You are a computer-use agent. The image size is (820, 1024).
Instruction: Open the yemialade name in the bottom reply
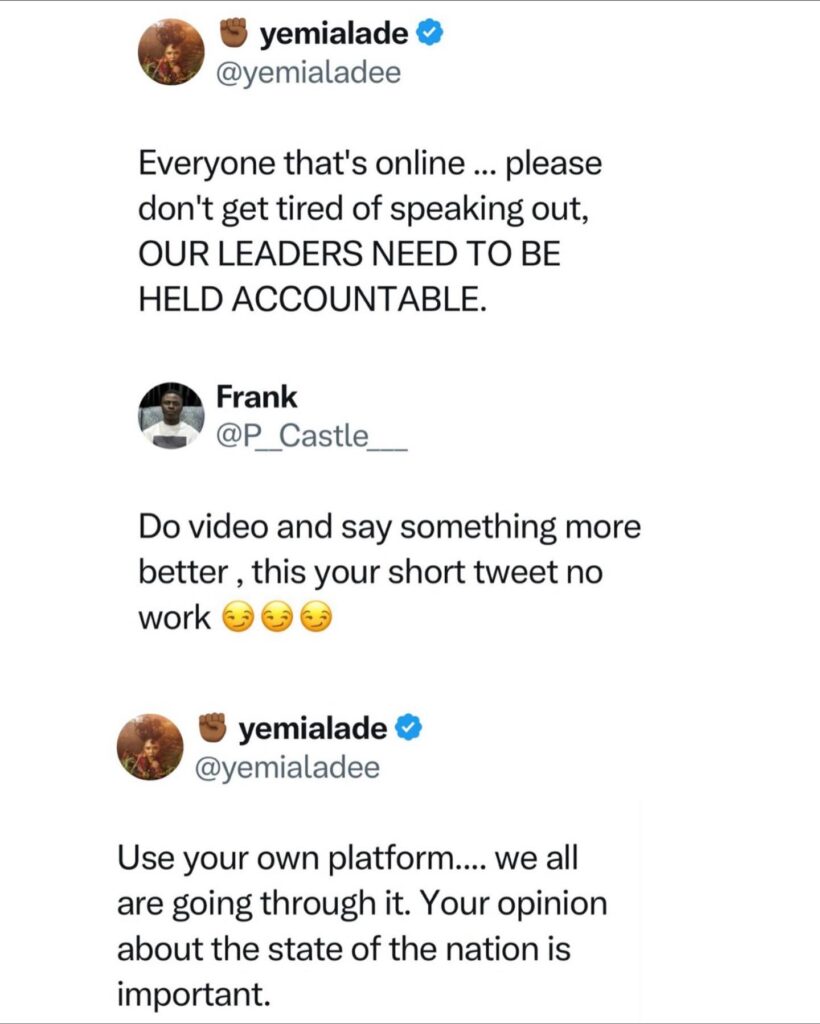[x=313, y=728]
